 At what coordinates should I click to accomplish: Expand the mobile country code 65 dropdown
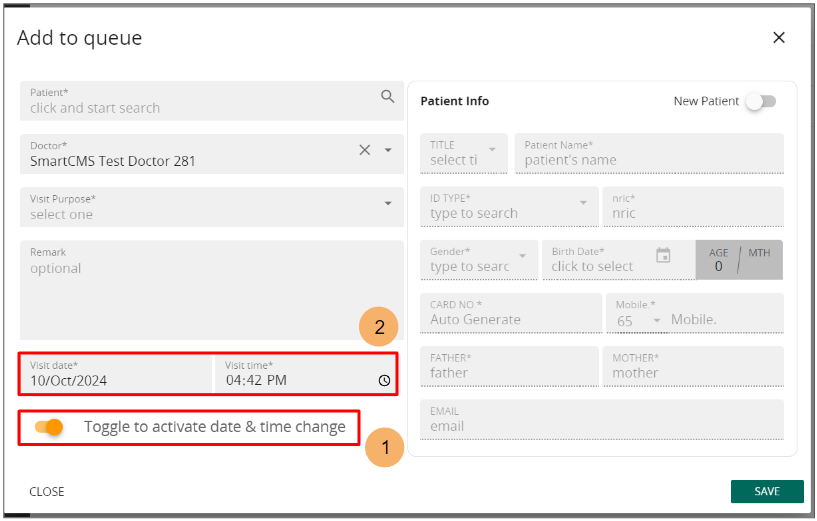[x=639, y=321]
